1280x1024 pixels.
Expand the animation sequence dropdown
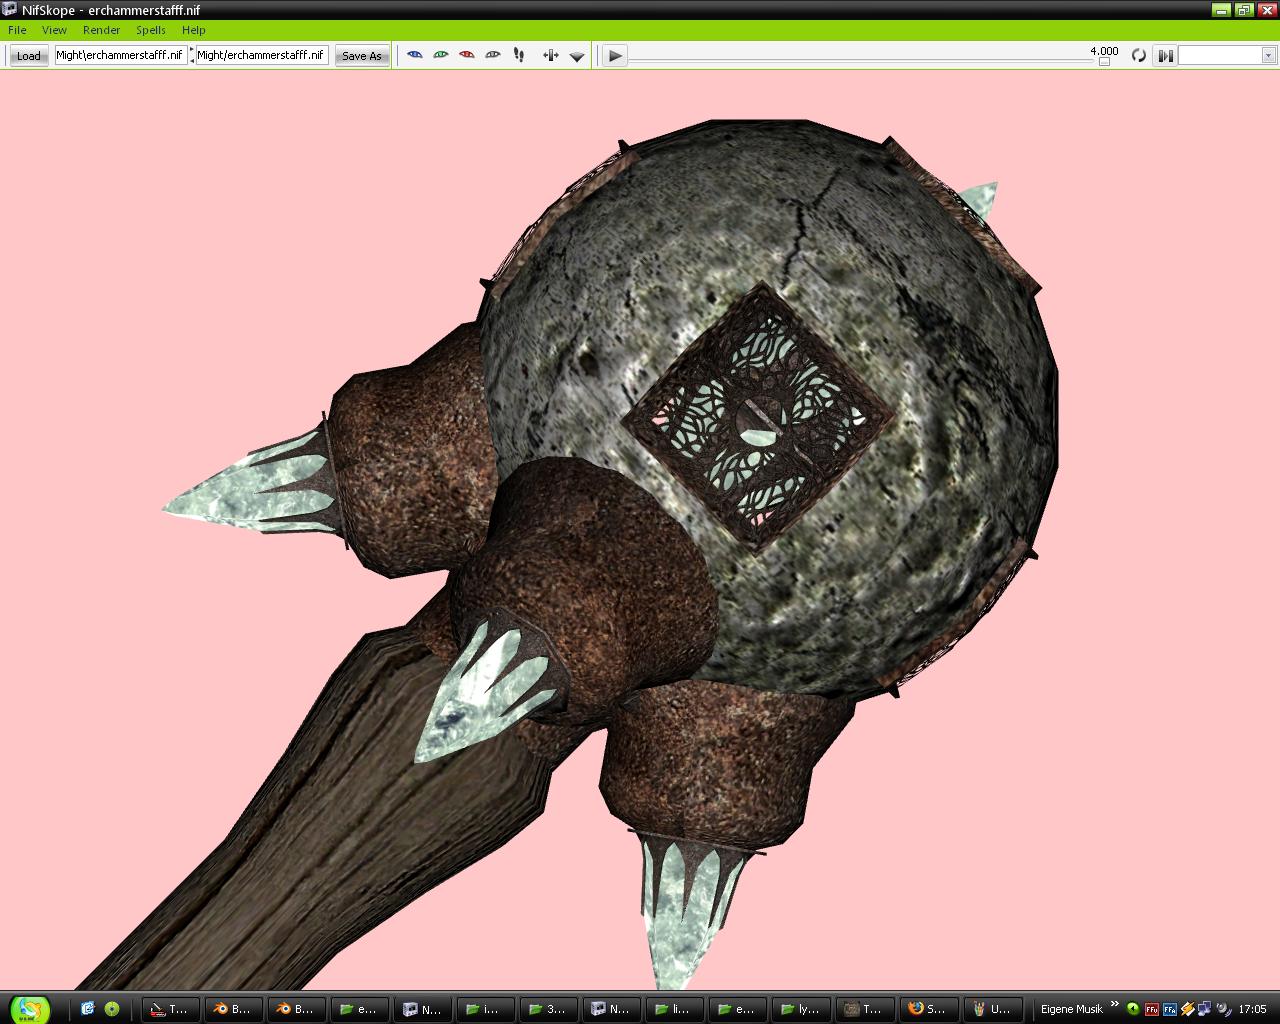tap(1268, 55)
